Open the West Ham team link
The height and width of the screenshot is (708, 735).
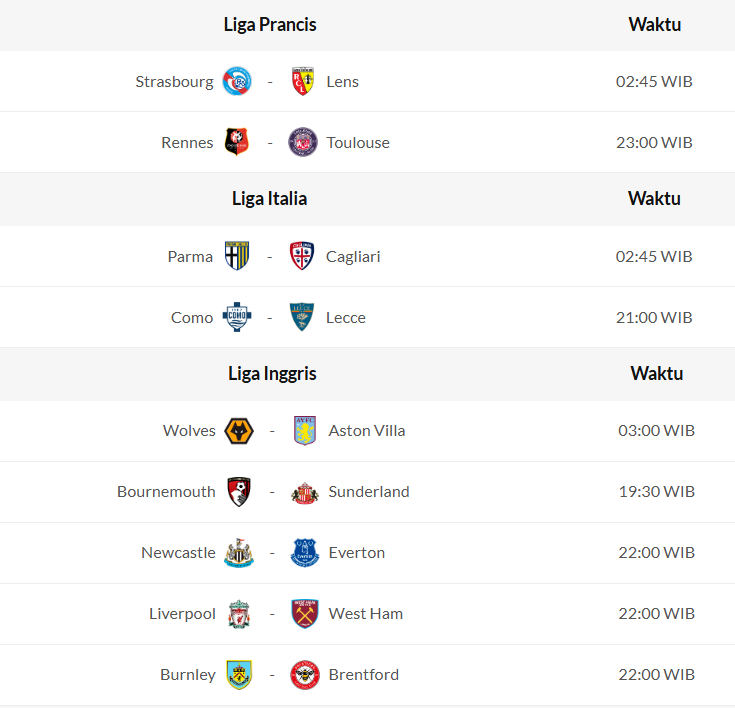pyautogui.click(x=366, y=614)
